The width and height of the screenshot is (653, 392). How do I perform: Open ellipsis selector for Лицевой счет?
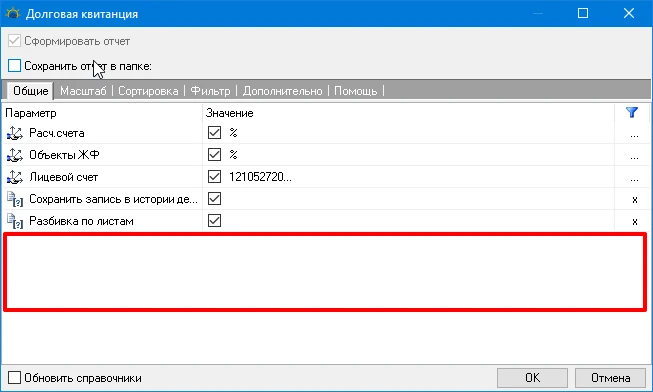click(x=634, y=180)
